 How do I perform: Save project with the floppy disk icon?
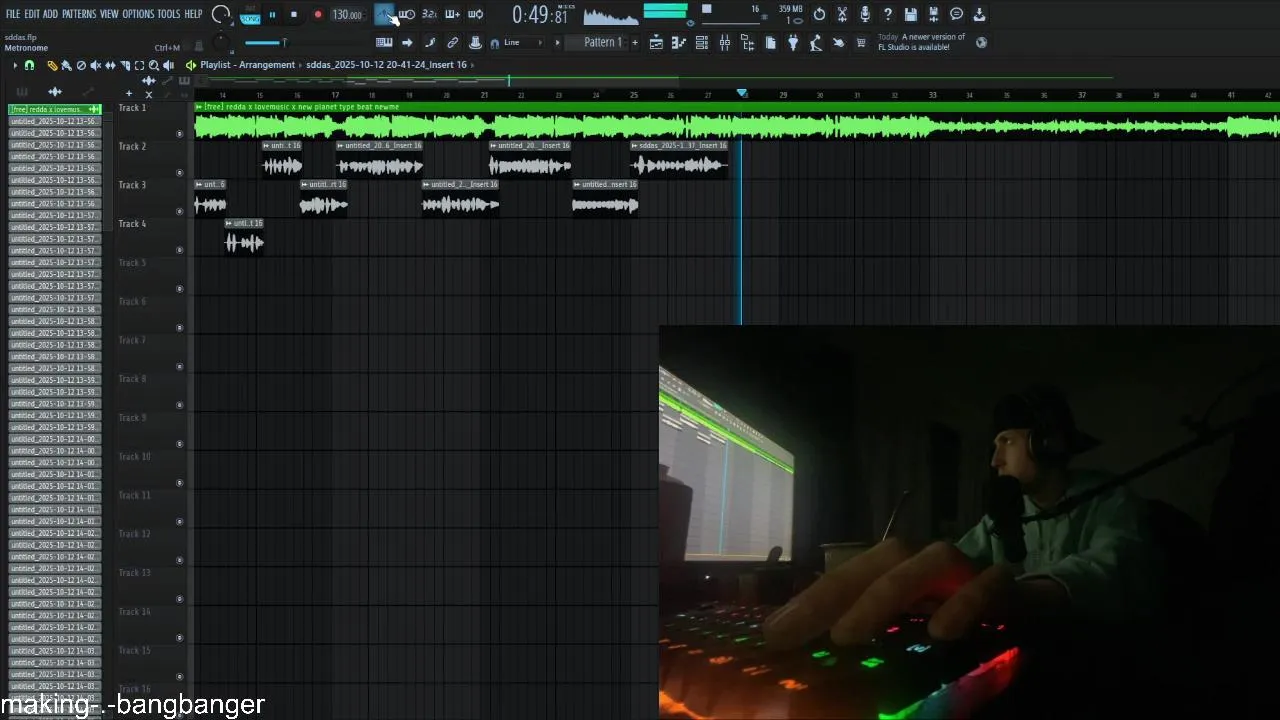(911, 14)
